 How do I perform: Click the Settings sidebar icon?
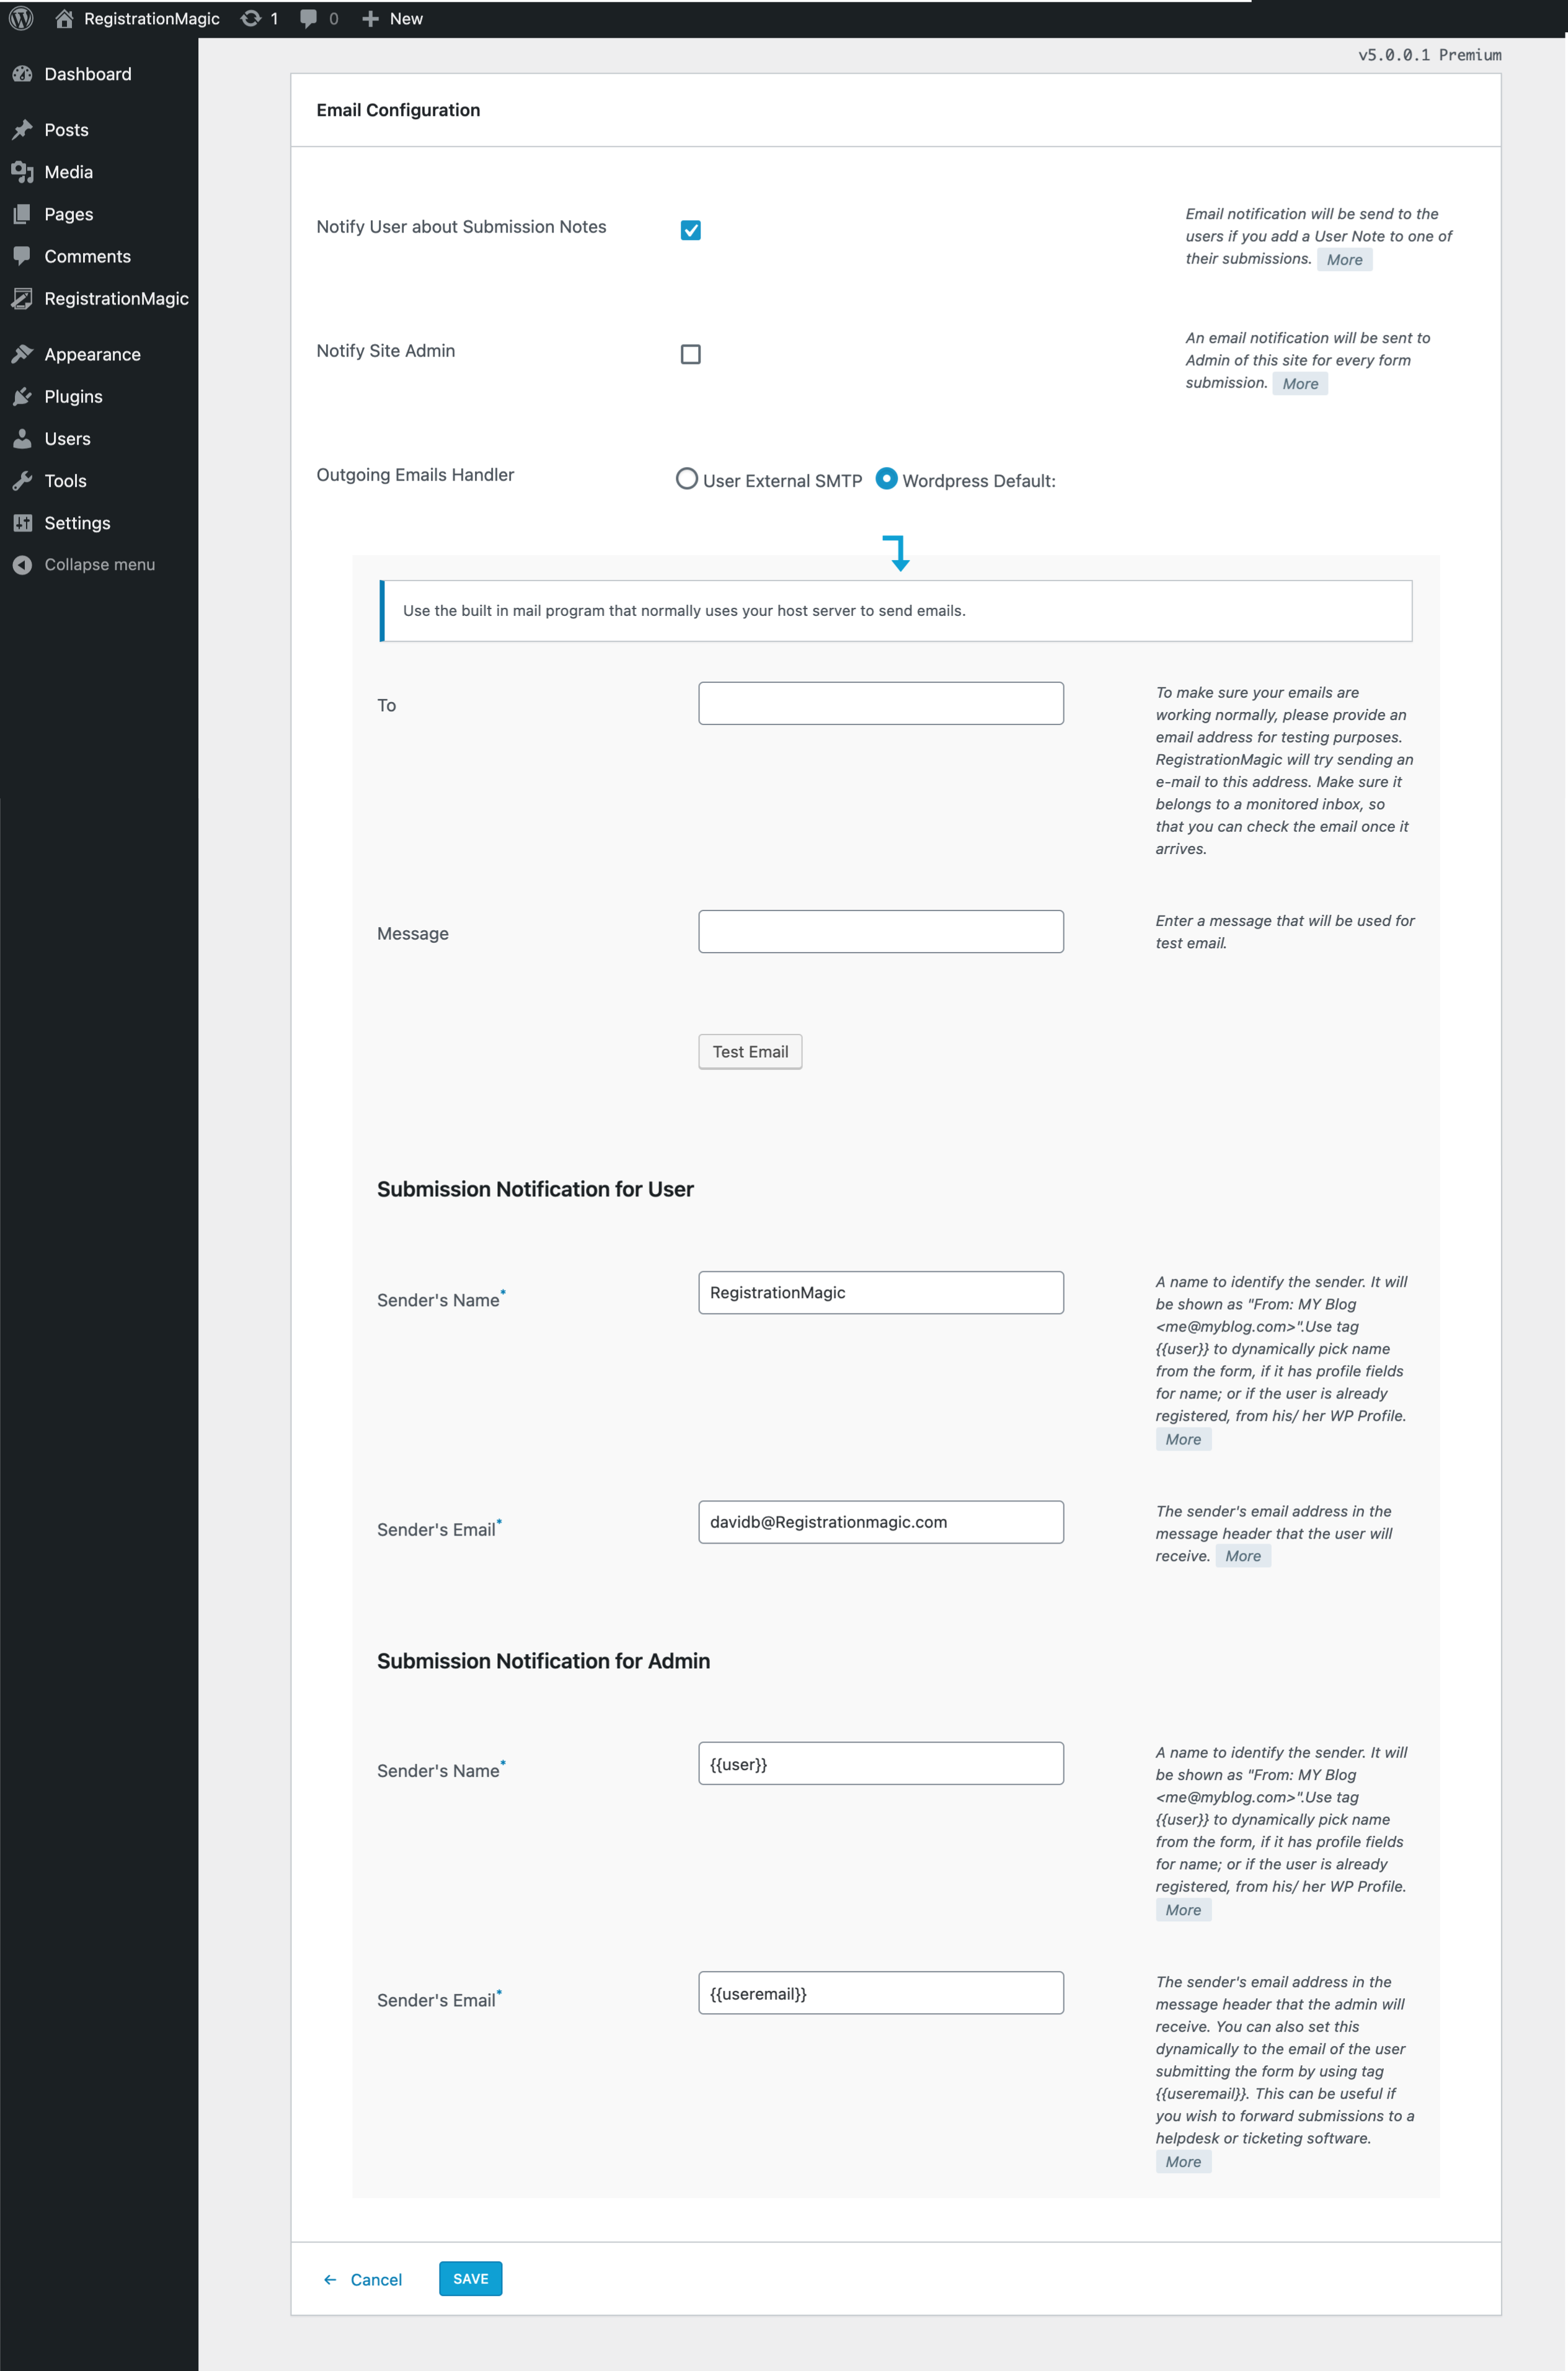click(23, 522)
